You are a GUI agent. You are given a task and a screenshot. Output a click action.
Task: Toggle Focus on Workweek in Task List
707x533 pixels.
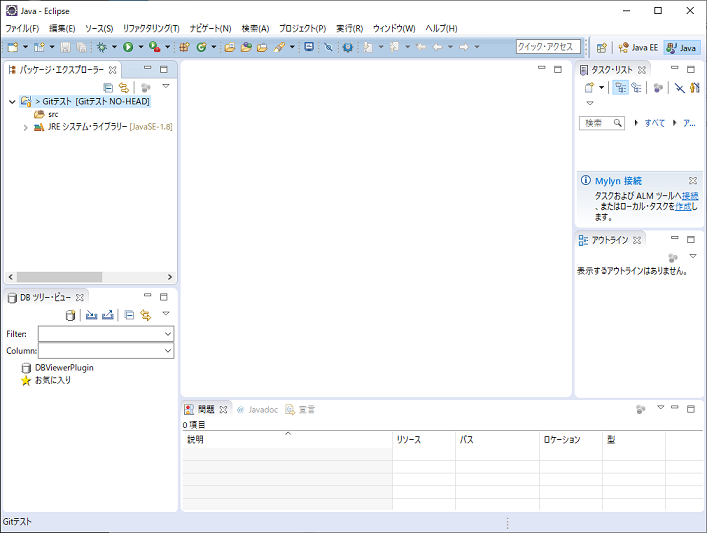coord(658,87)
